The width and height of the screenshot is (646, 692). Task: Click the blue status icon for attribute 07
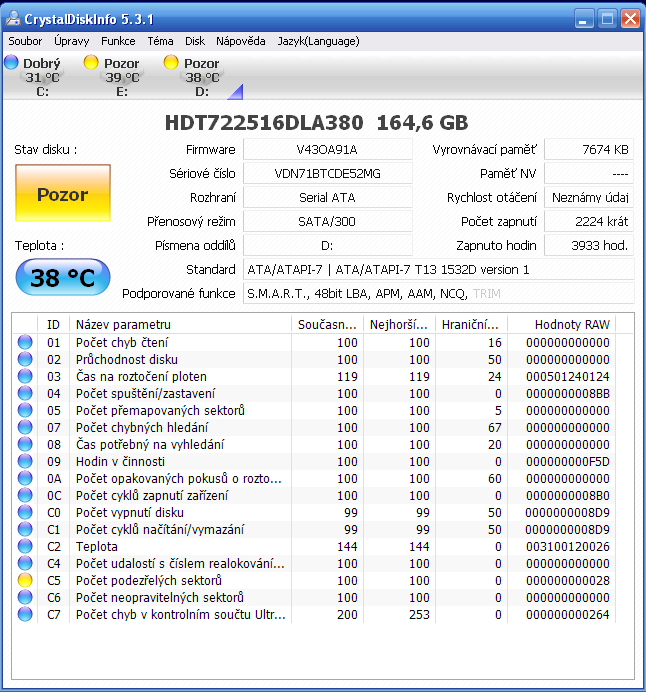25,428
